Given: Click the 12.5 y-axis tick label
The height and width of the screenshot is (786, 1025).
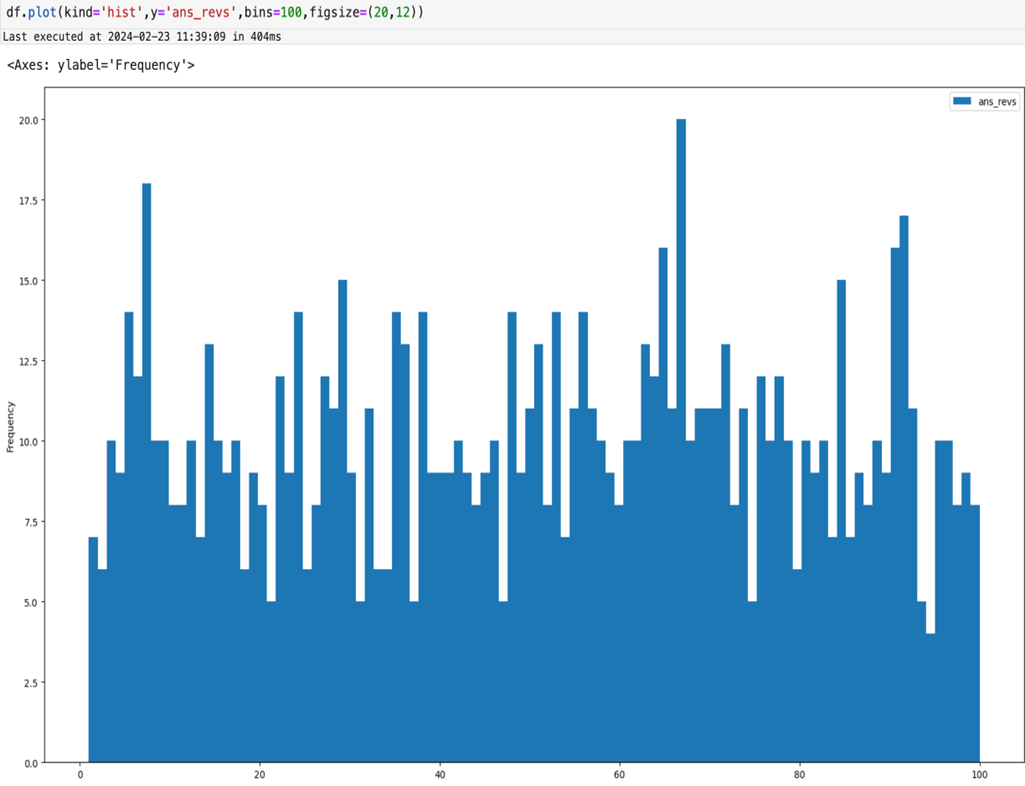Looking at the screenshot, I should (x=28, y=361).
